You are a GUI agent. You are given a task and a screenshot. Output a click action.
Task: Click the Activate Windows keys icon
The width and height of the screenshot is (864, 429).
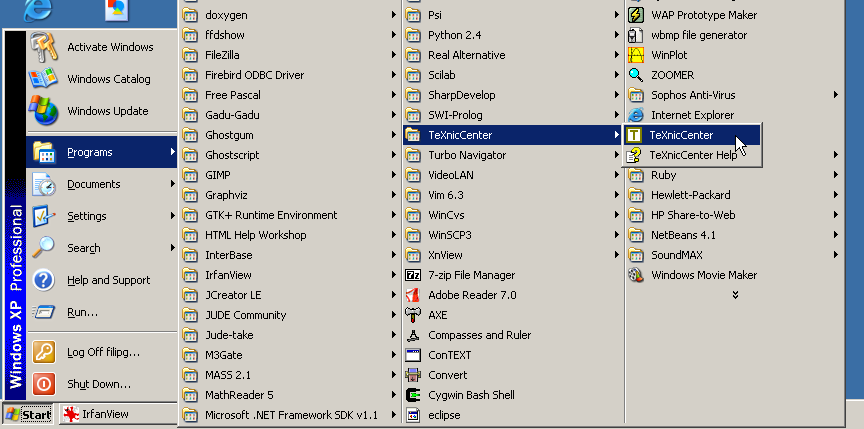tap(44, 47)
